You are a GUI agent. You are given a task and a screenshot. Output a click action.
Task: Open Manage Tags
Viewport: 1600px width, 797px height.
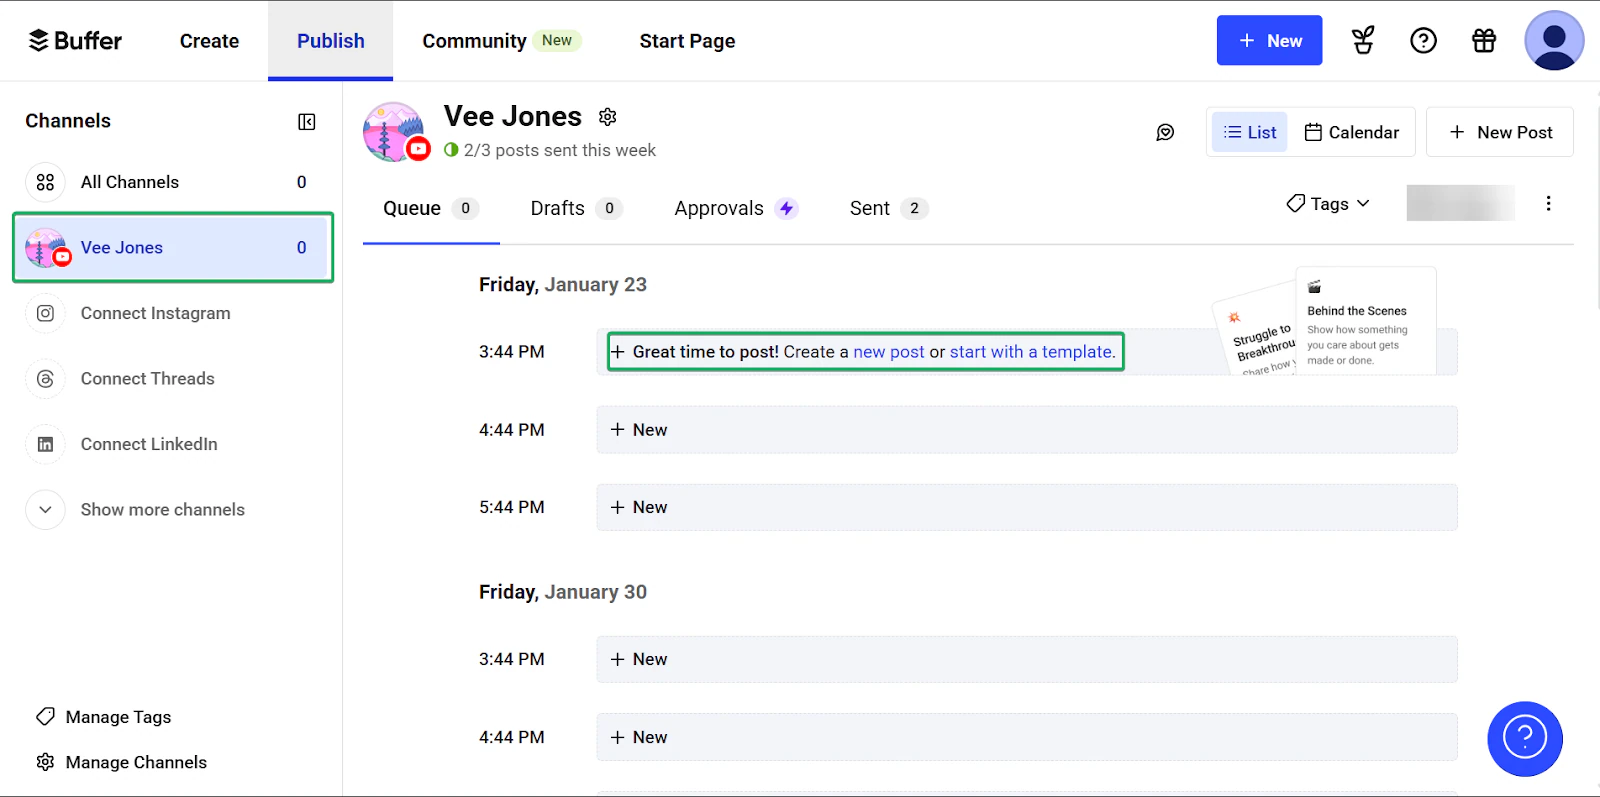click(103, 717)
